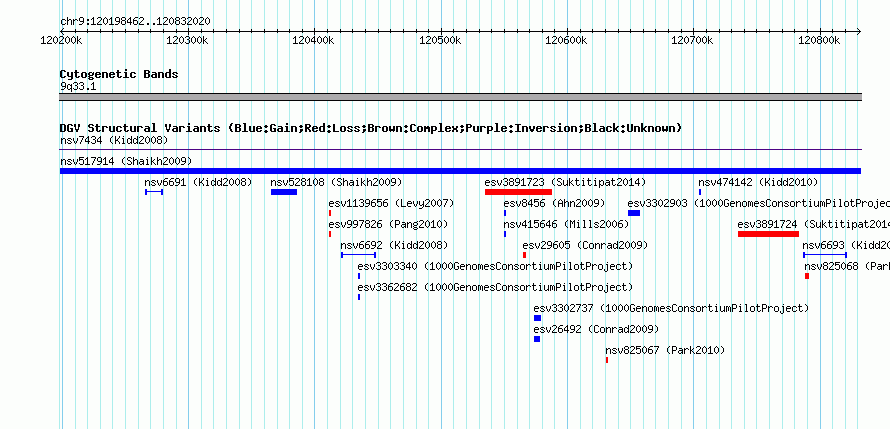Click the nsv6693 blue bracket glyph
Screen dimensions: 890x429
[x=824, y=255]
